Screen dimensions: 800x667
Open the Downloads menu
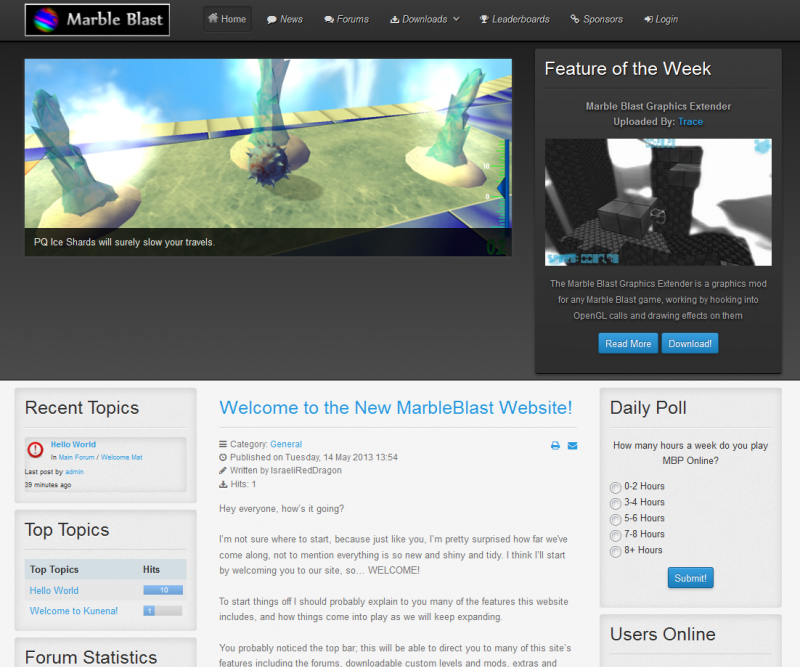pos(425,19)
